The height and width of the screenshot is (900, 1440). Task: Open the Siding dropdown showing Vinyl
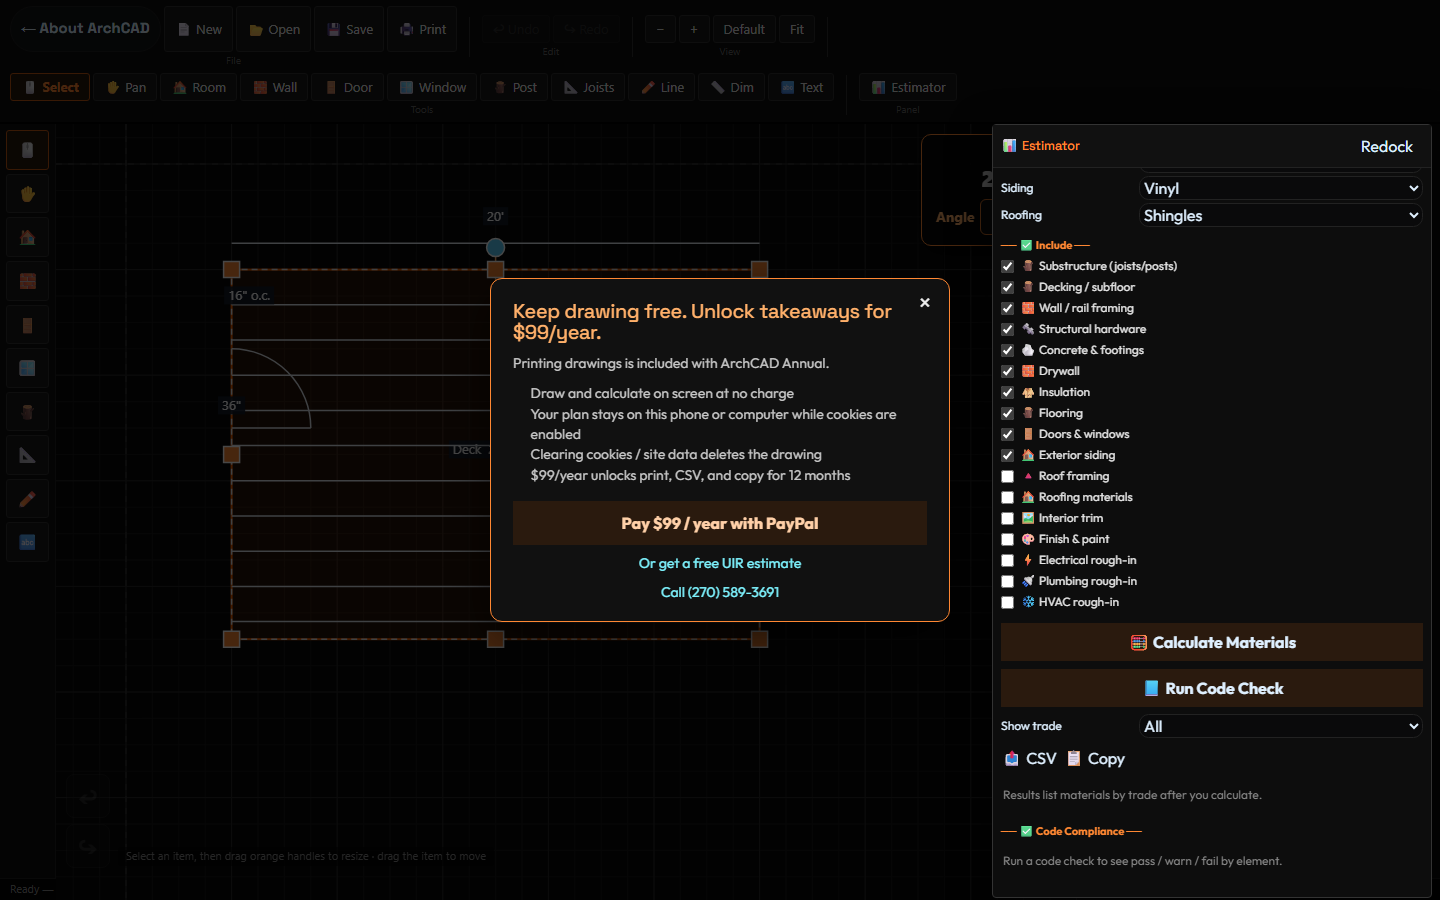tap(1281, 188)
